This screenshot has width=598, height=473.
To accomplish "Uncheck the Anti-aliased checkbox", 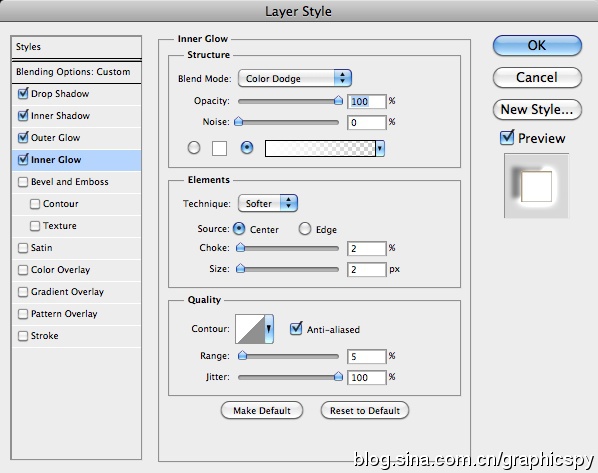I will tap(296, 328).
